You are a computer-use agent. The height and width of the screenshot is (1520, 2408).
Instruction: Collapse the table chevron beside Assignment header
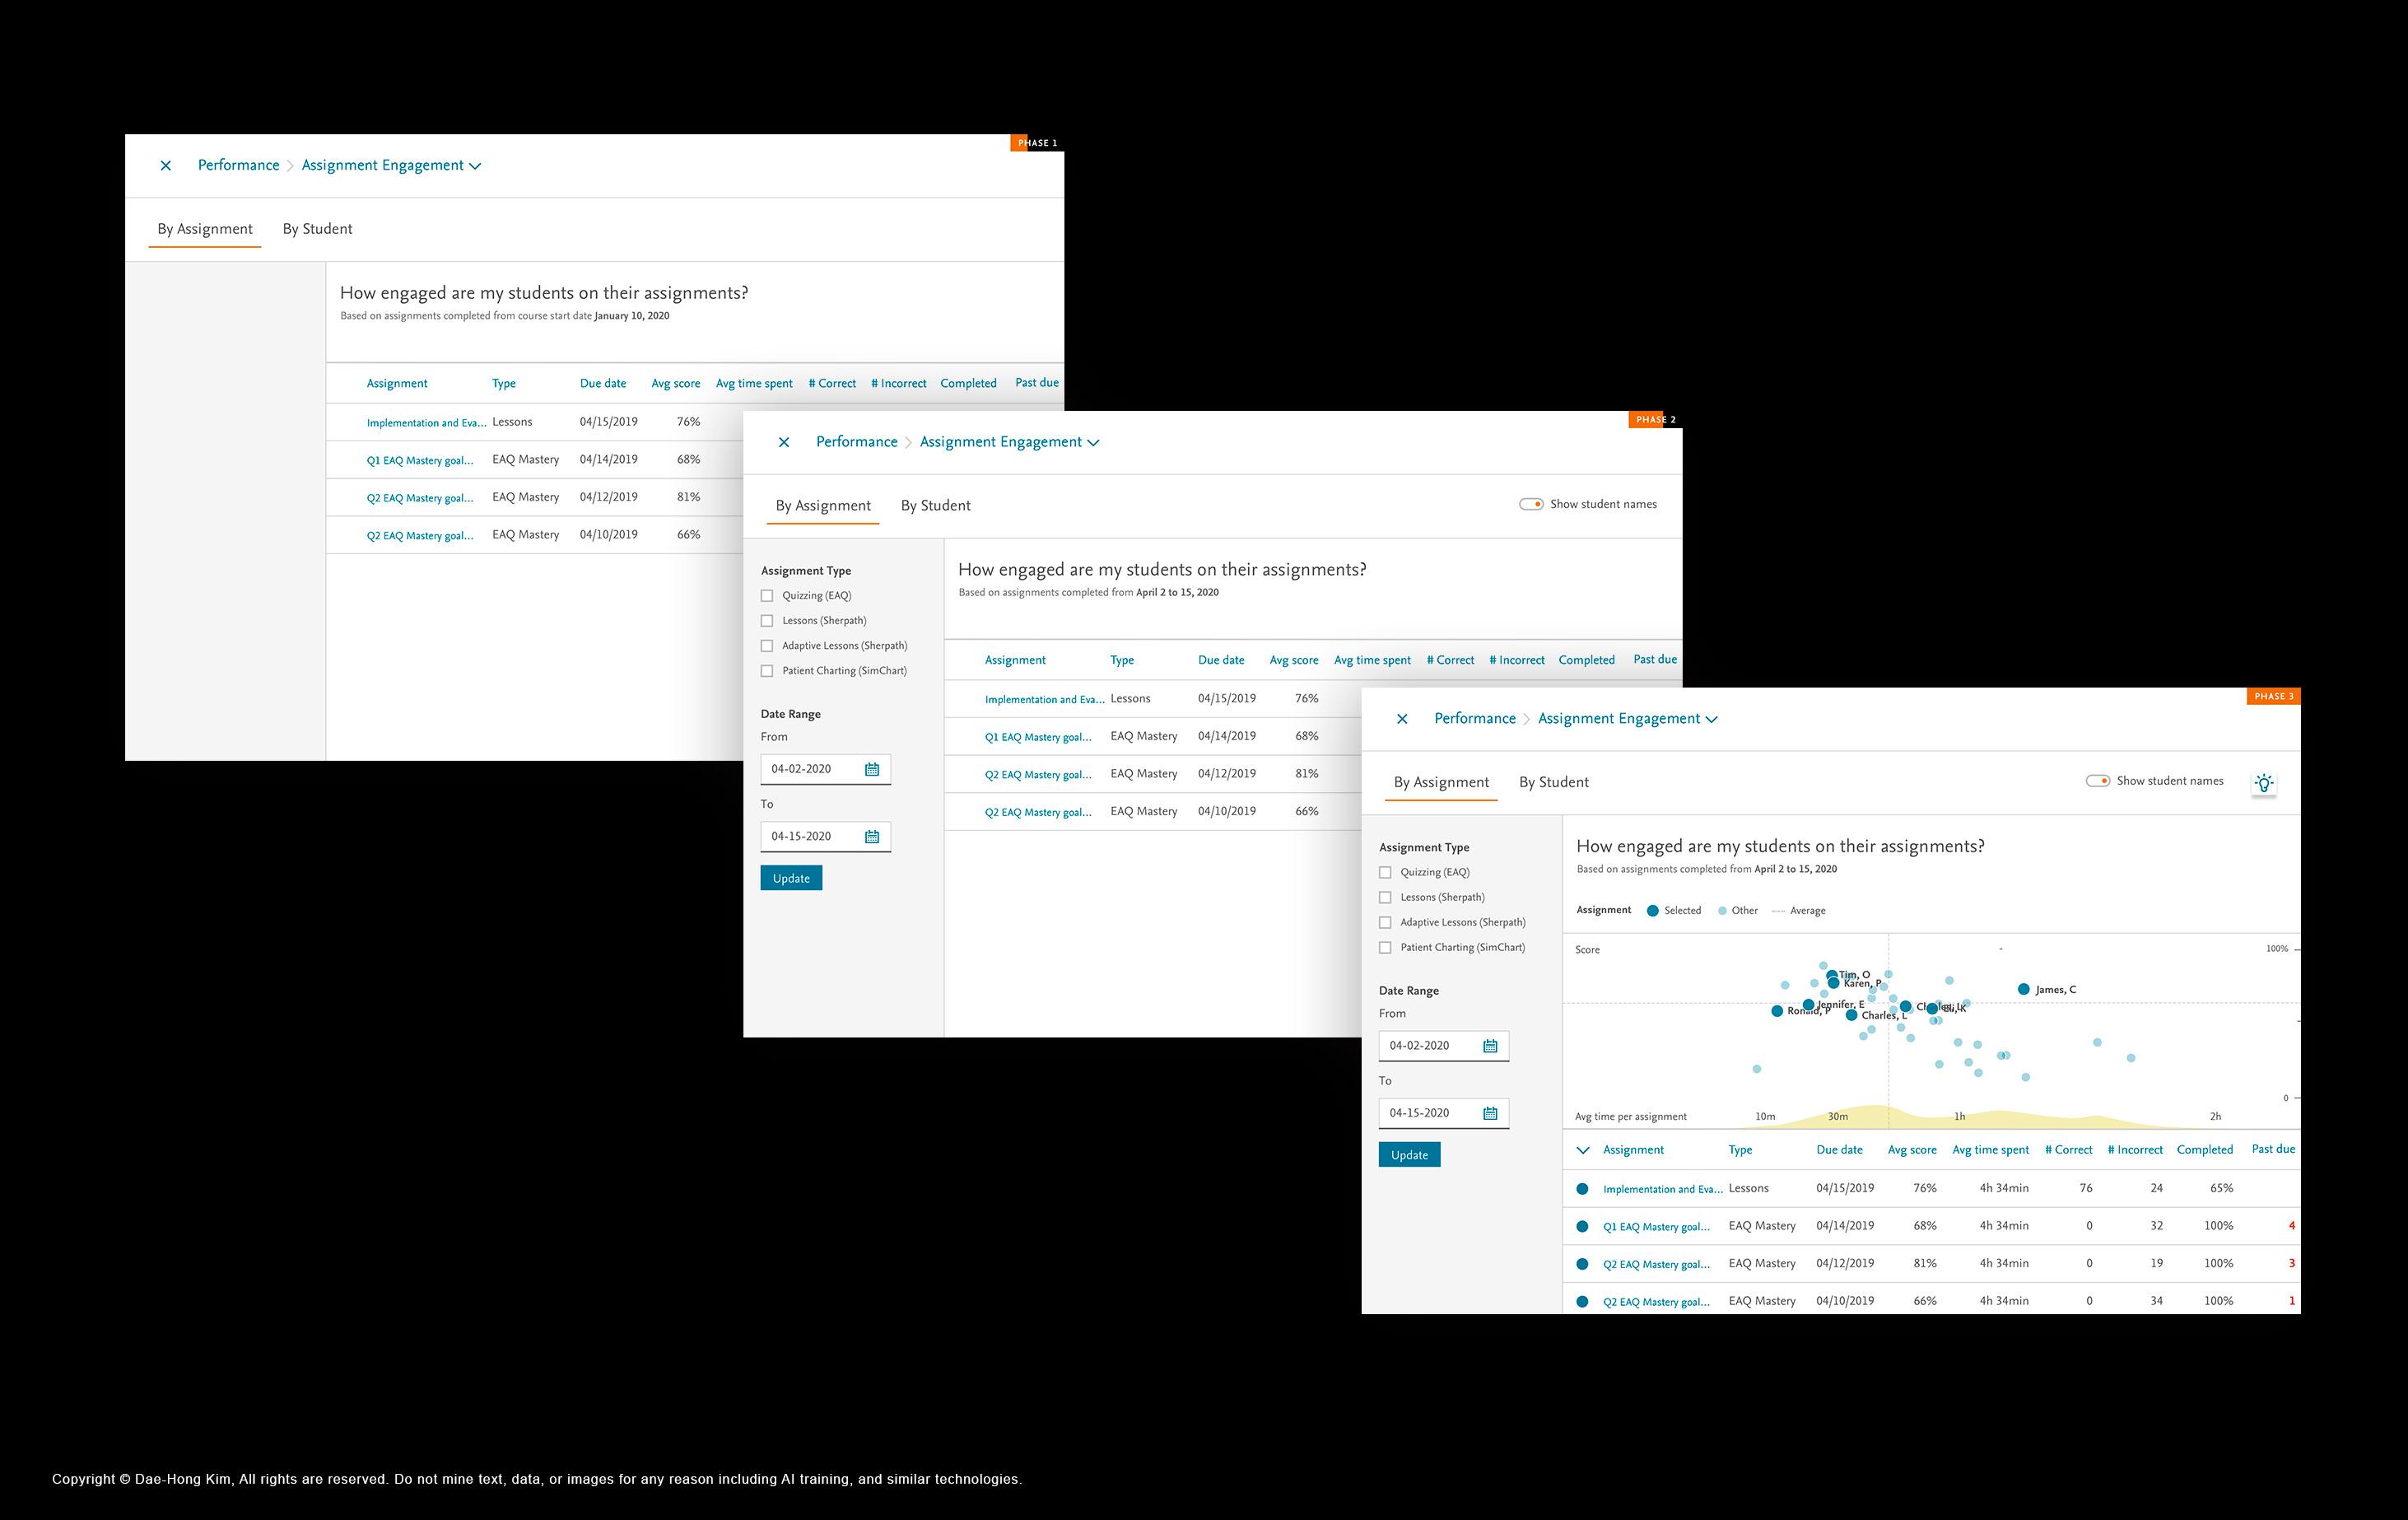1582,1150
